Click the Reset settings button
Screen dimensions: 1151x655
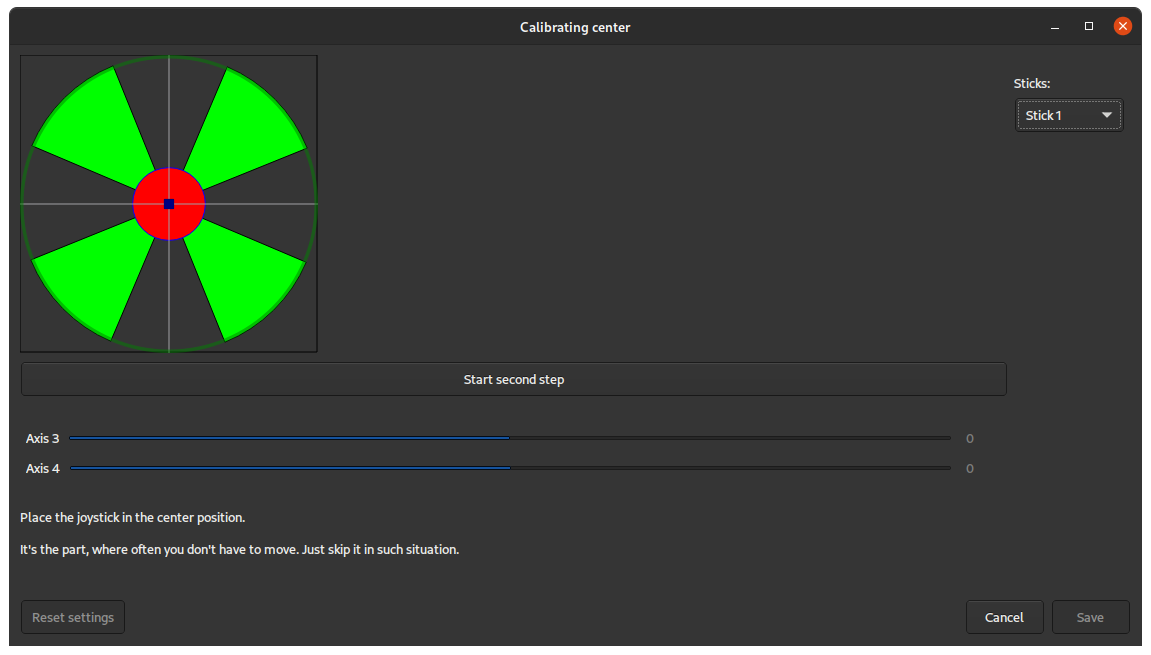72,617
